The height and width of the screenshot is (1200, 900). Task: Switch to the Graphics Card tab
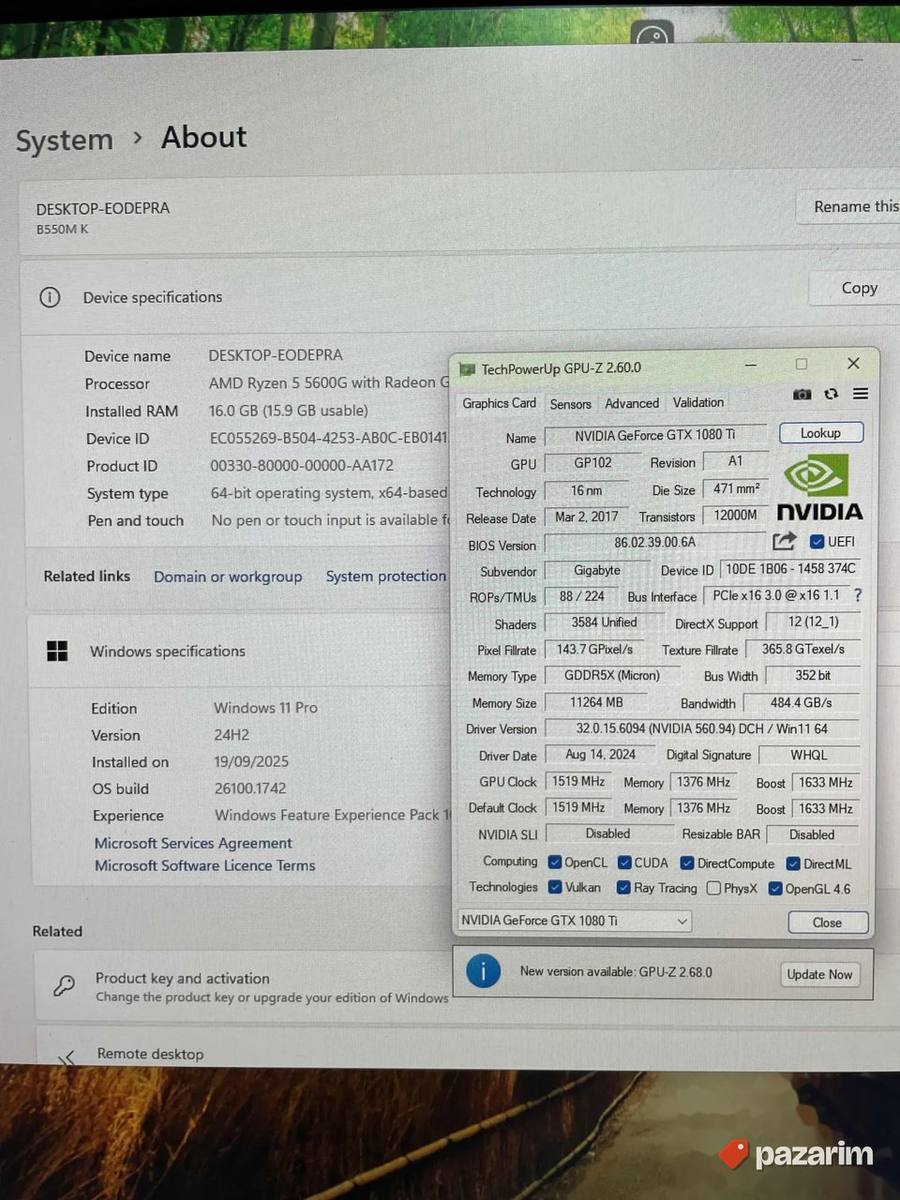[x=499, y=403]
